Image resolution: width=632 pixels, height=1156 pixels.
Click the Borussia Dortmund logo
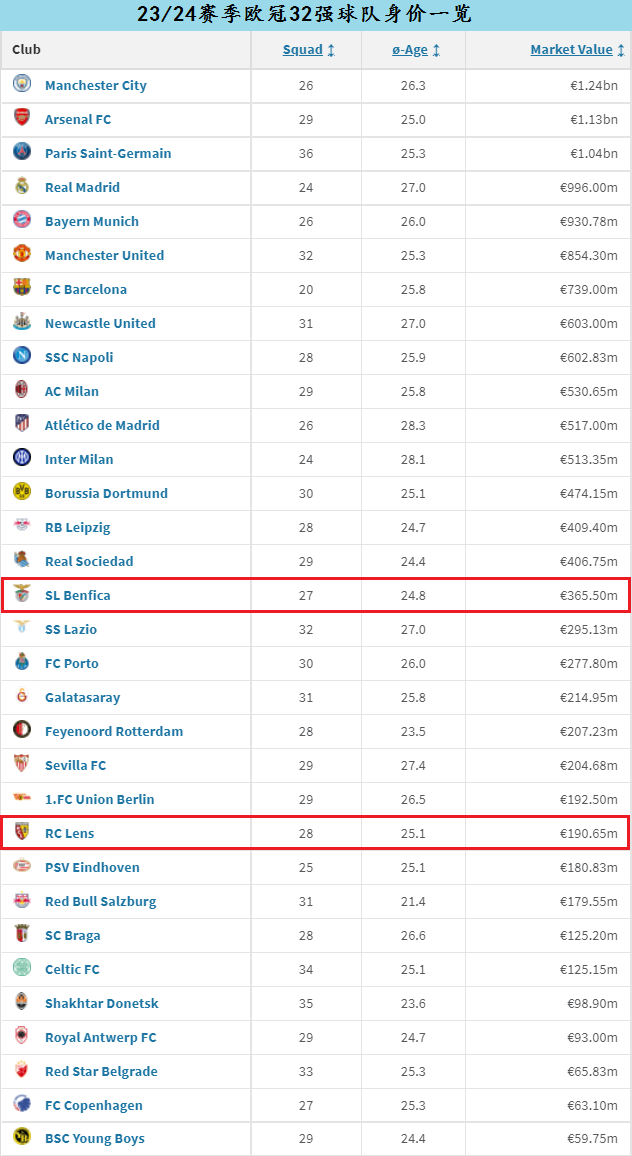click(22, 493)
